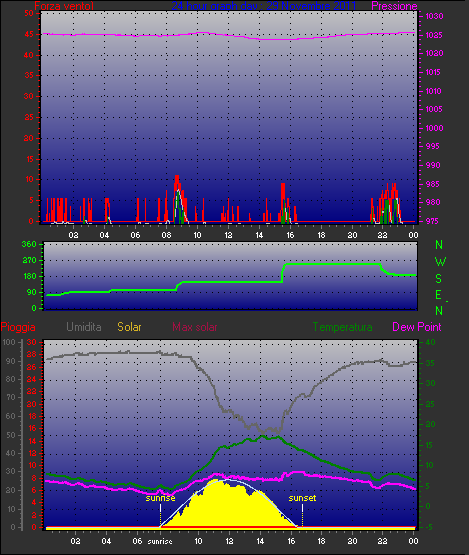Click the sunrise marker label
The image size is (469, 555).
pos(160,498)
